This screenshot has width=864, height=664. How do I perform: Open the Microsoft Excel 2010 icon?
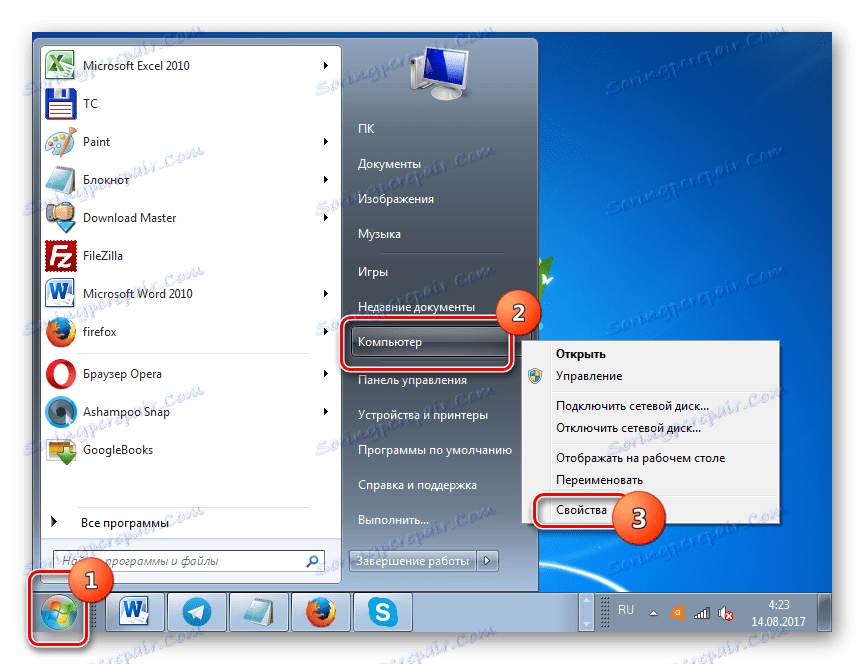60,66
